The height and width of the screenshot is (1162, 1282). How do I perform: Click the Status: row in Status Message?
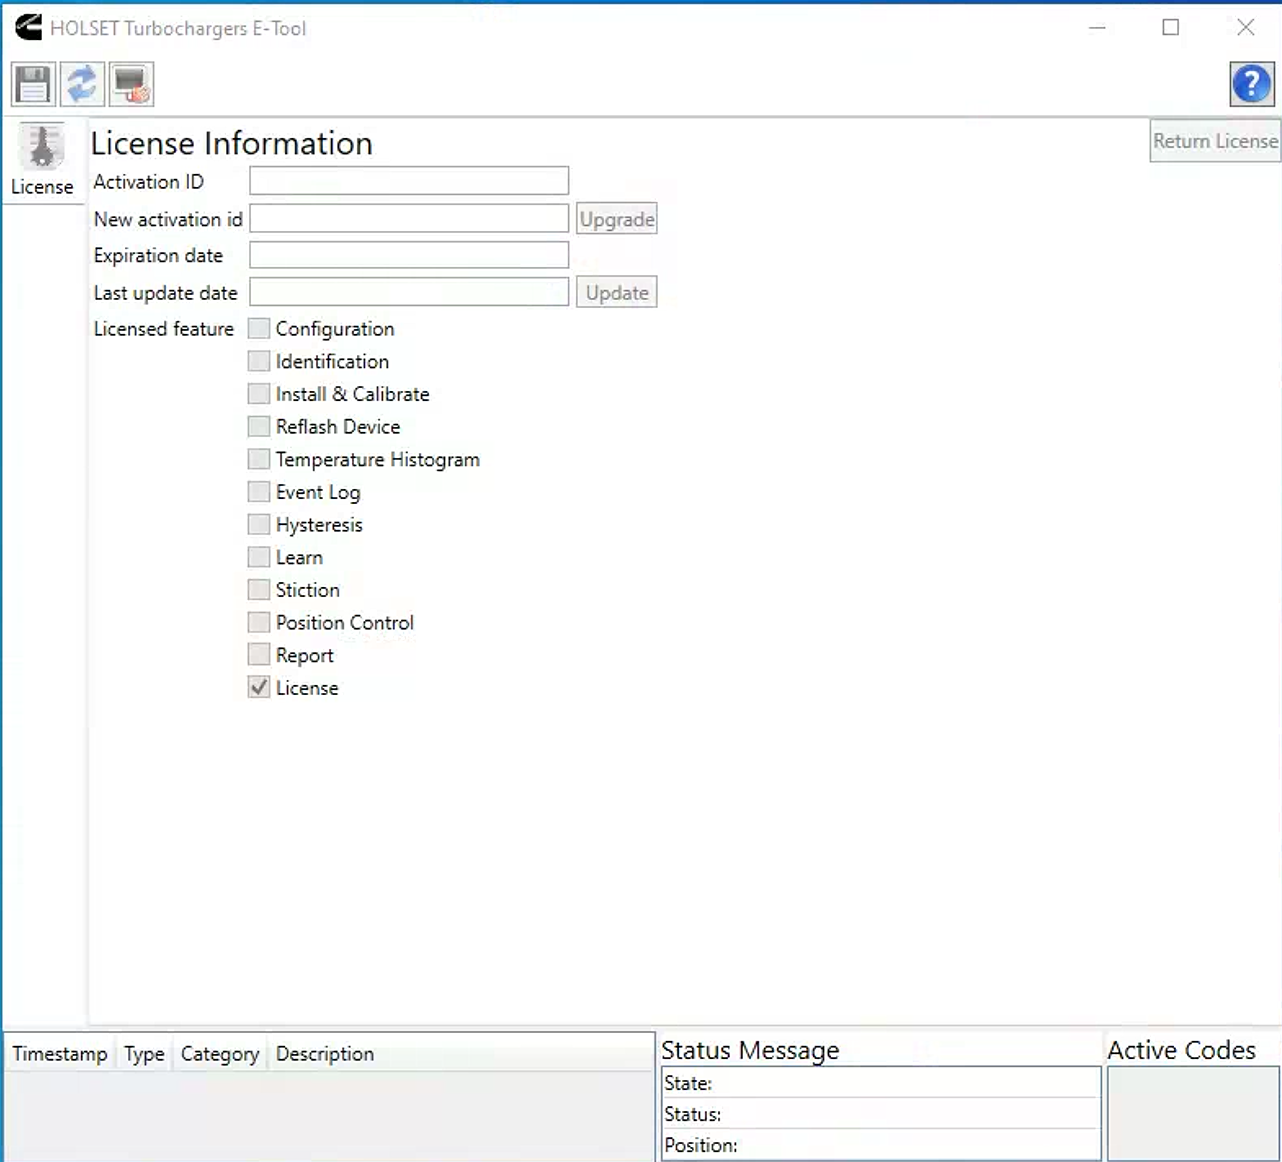(x=881, y=1114)
